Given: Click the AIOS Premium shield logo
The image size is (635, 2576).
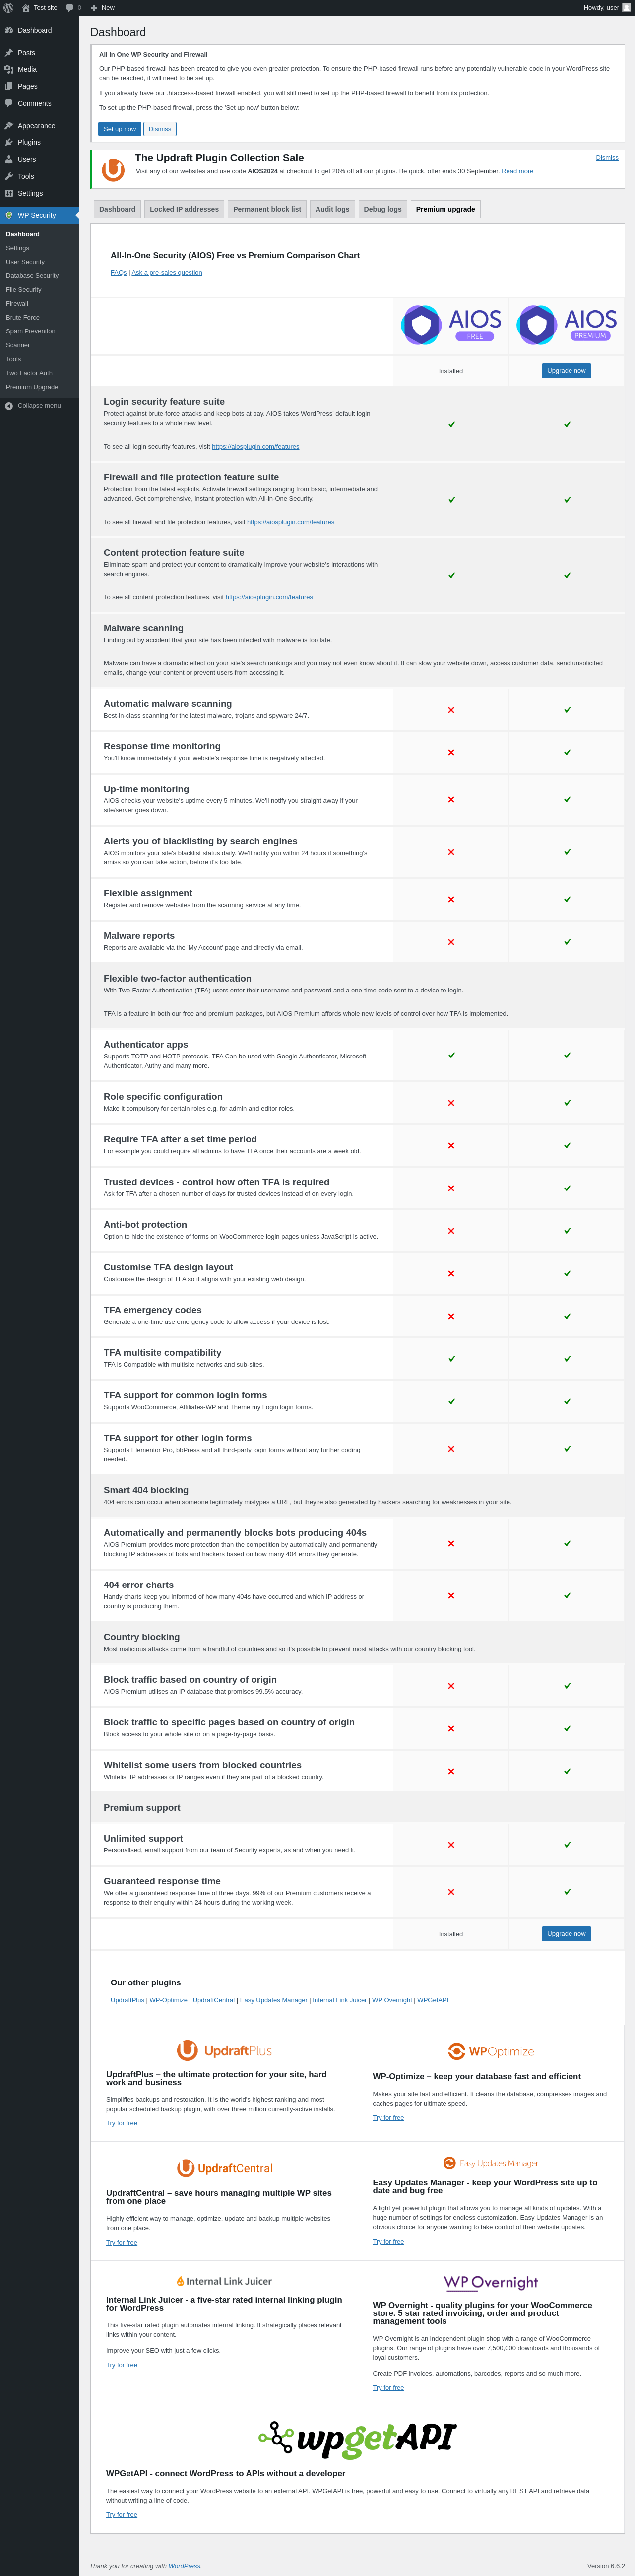Looking at the screenshot, I should pyautogui.click(x=537, y=325).
